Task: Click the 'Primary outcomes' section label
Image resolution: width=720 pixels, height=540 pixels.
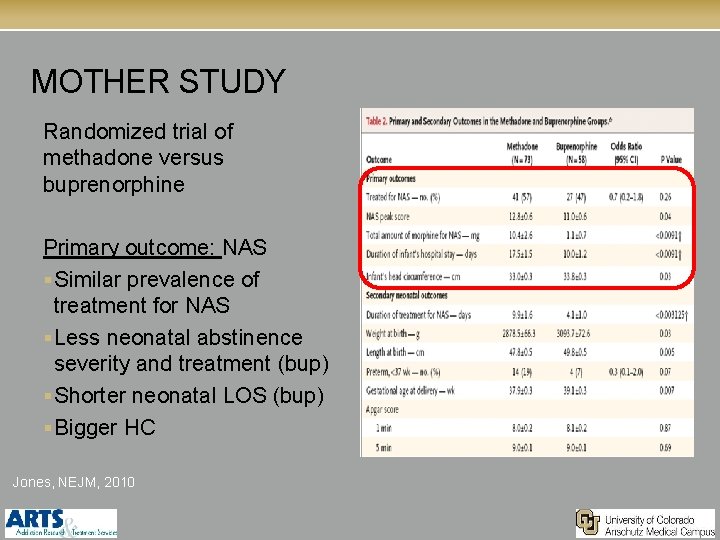Action: (x=391, y=179)
